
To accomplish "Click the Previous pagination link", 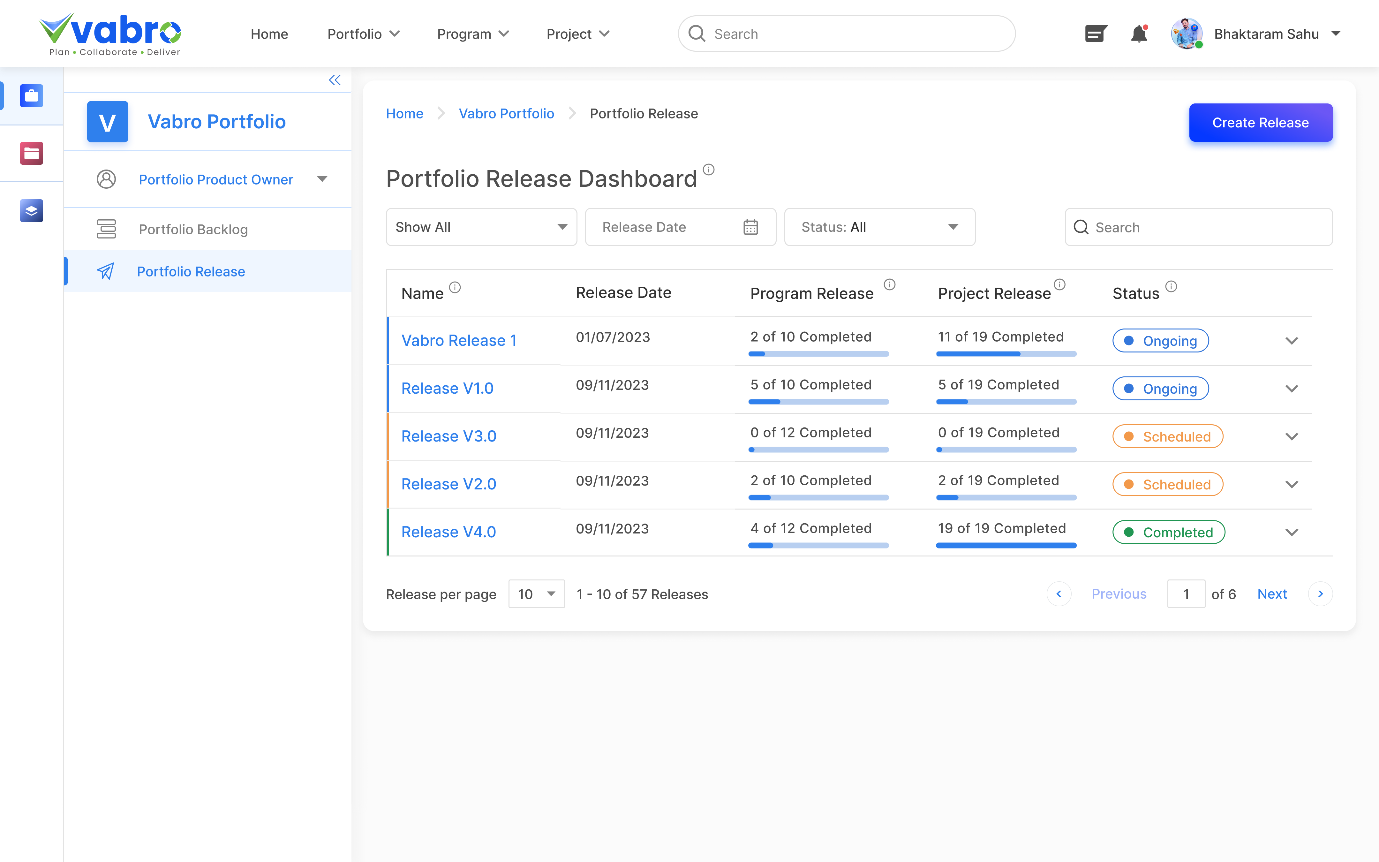I will [1119, 594].
